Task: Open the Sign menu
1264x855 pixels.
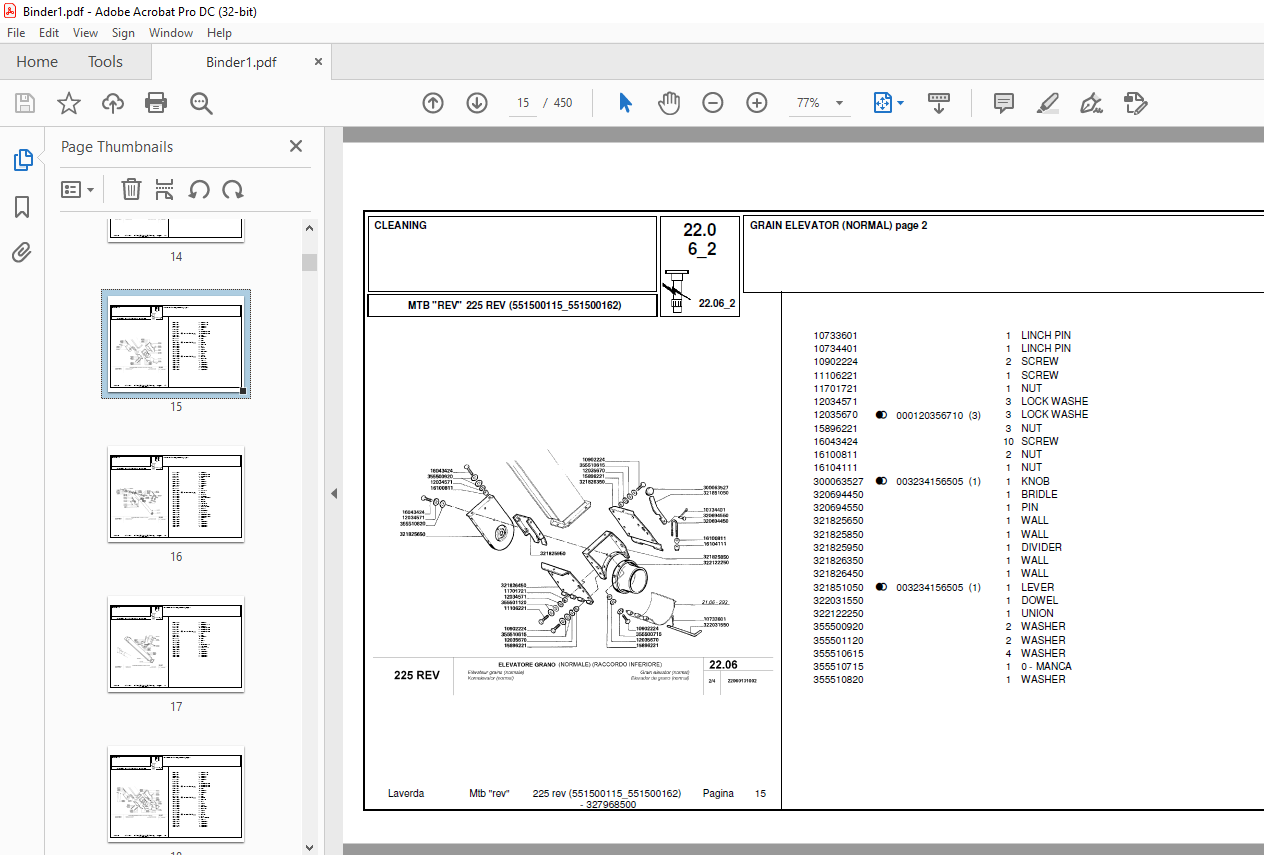Action: (123, 33)
